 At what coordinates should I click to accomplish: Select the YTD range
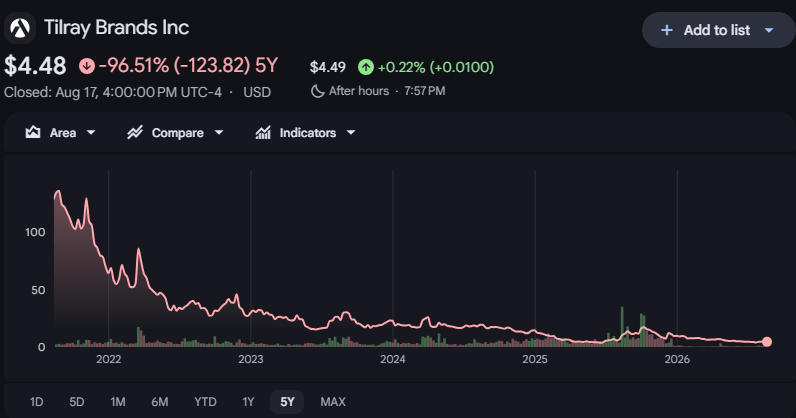(x=205, y=402)
